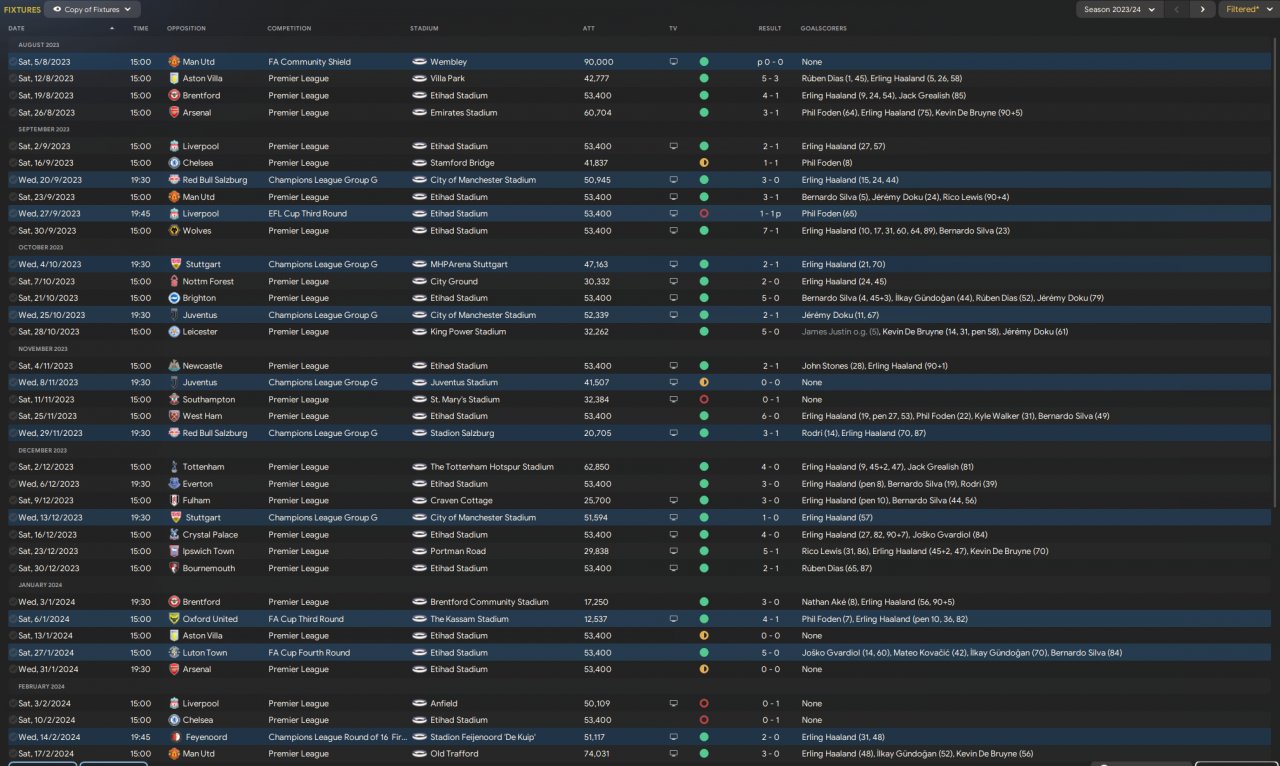This screenshot has width=1280, height=766.
Task: Click the Ipswich Town club badge
Action: (x=174, y=552)
